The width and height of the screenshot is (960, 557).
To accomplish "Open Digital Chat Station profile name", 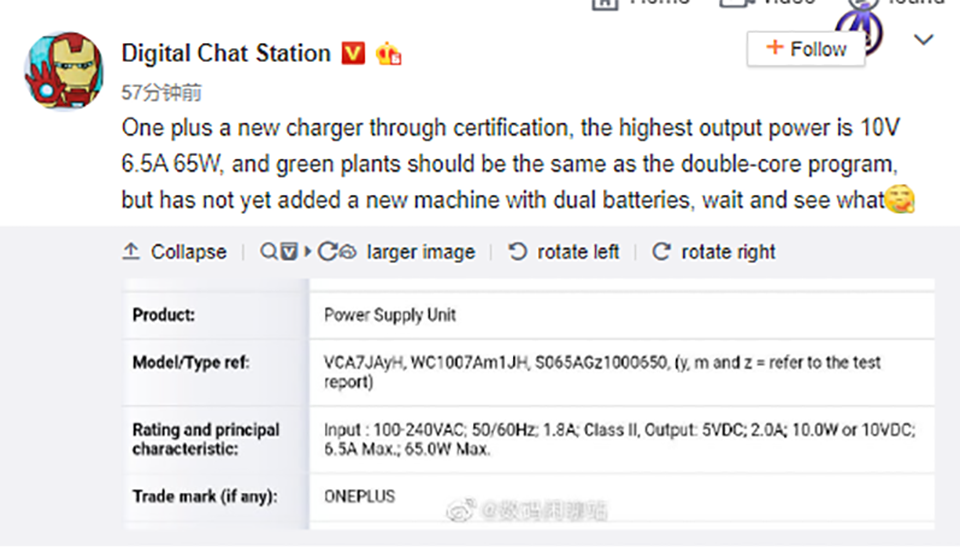I will point(226,53).
